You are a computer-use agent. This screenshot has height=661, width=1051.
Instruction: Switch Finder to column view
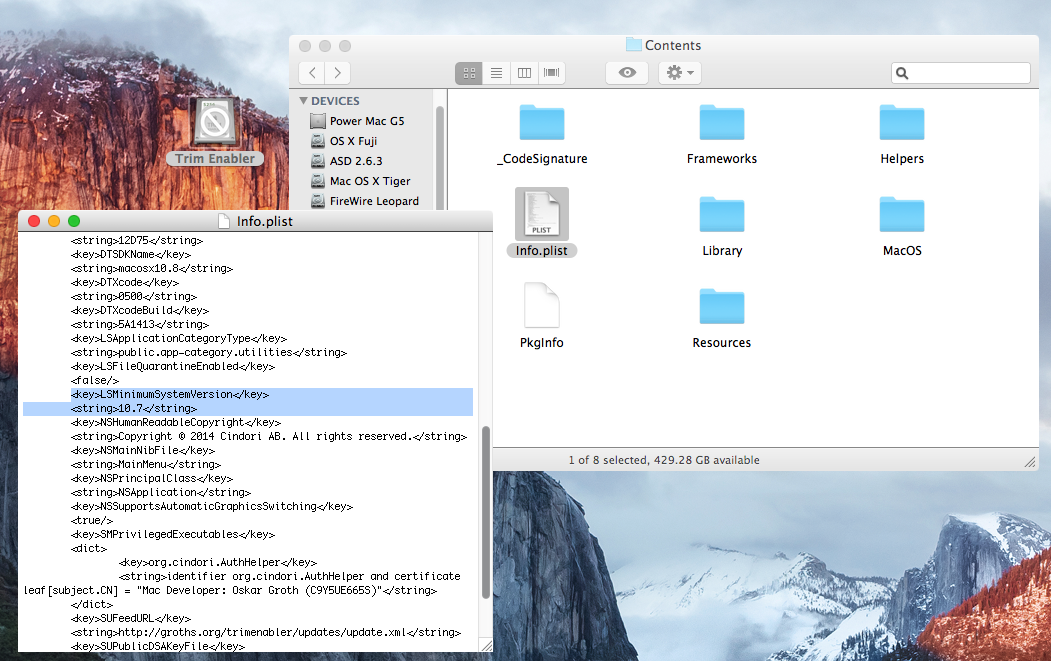tap(524, 72)
